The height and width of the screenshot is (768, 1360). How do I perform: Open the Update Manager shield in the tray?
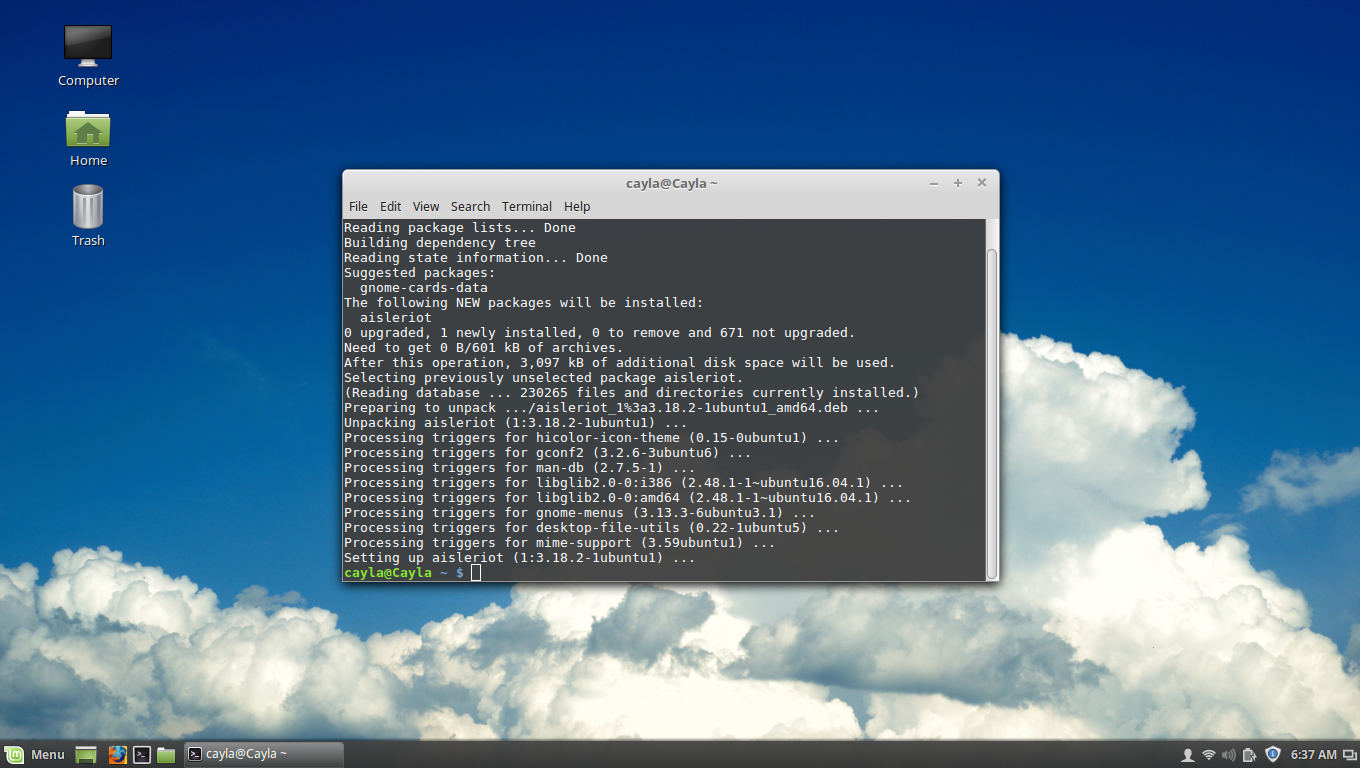click(x=1272, y=754)
